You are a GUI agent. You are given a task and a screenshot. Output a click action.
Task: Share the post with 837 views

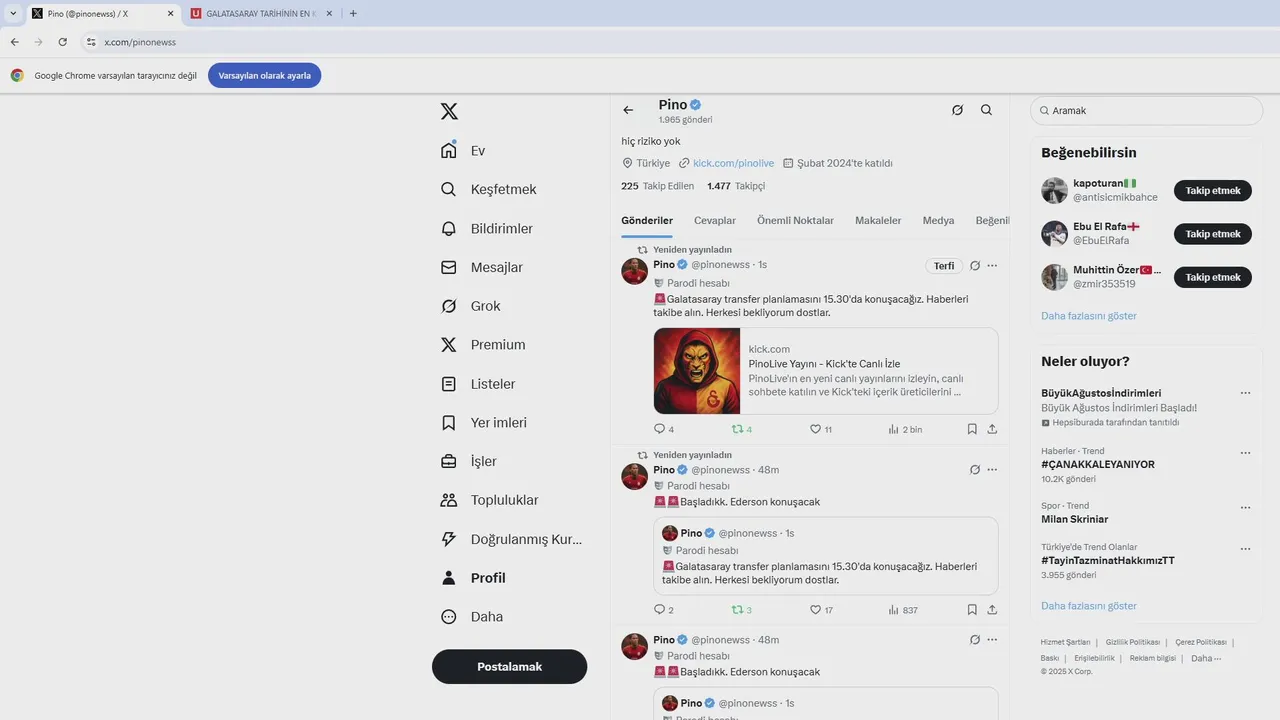pyautogui.click(x=992, y=610)
